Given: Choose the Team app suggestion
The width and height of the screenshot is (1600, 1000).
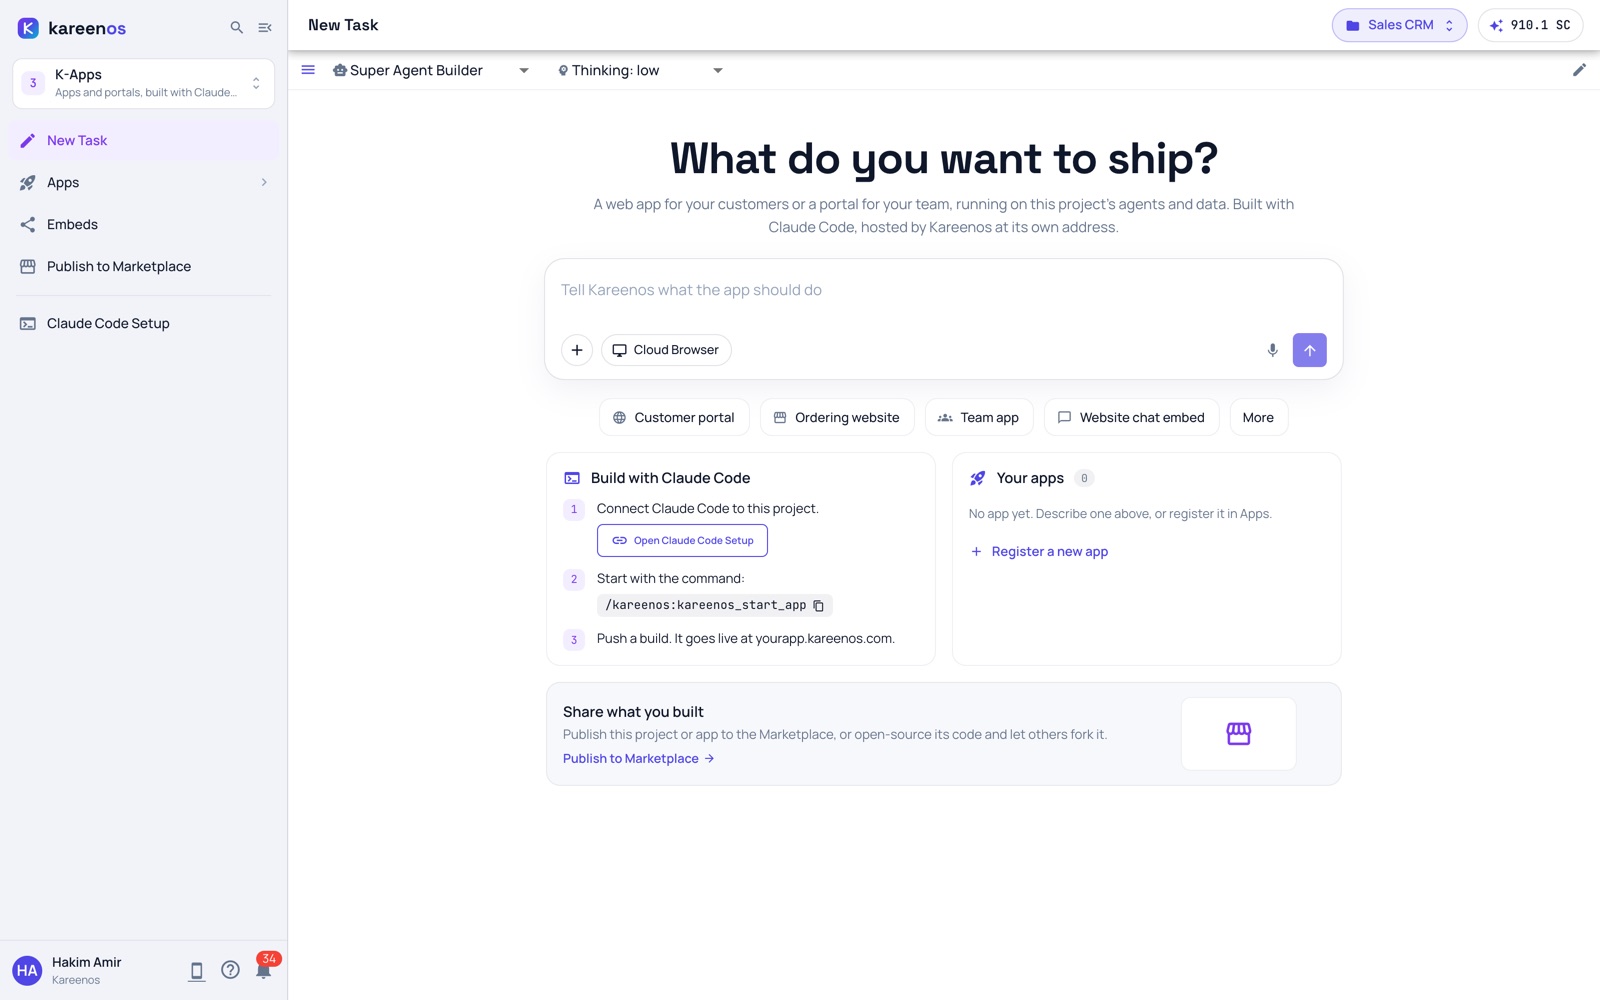Looking at the screenshot, I should pos(979,417).
